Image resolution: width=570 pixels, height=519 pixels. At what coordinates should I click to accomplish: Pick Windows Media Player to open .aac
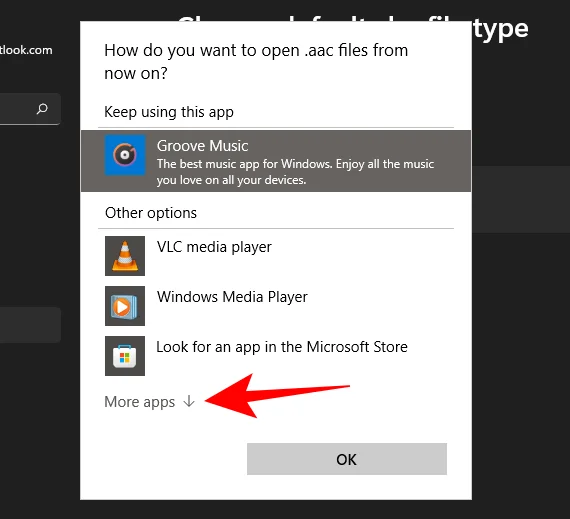coord(276,306)
